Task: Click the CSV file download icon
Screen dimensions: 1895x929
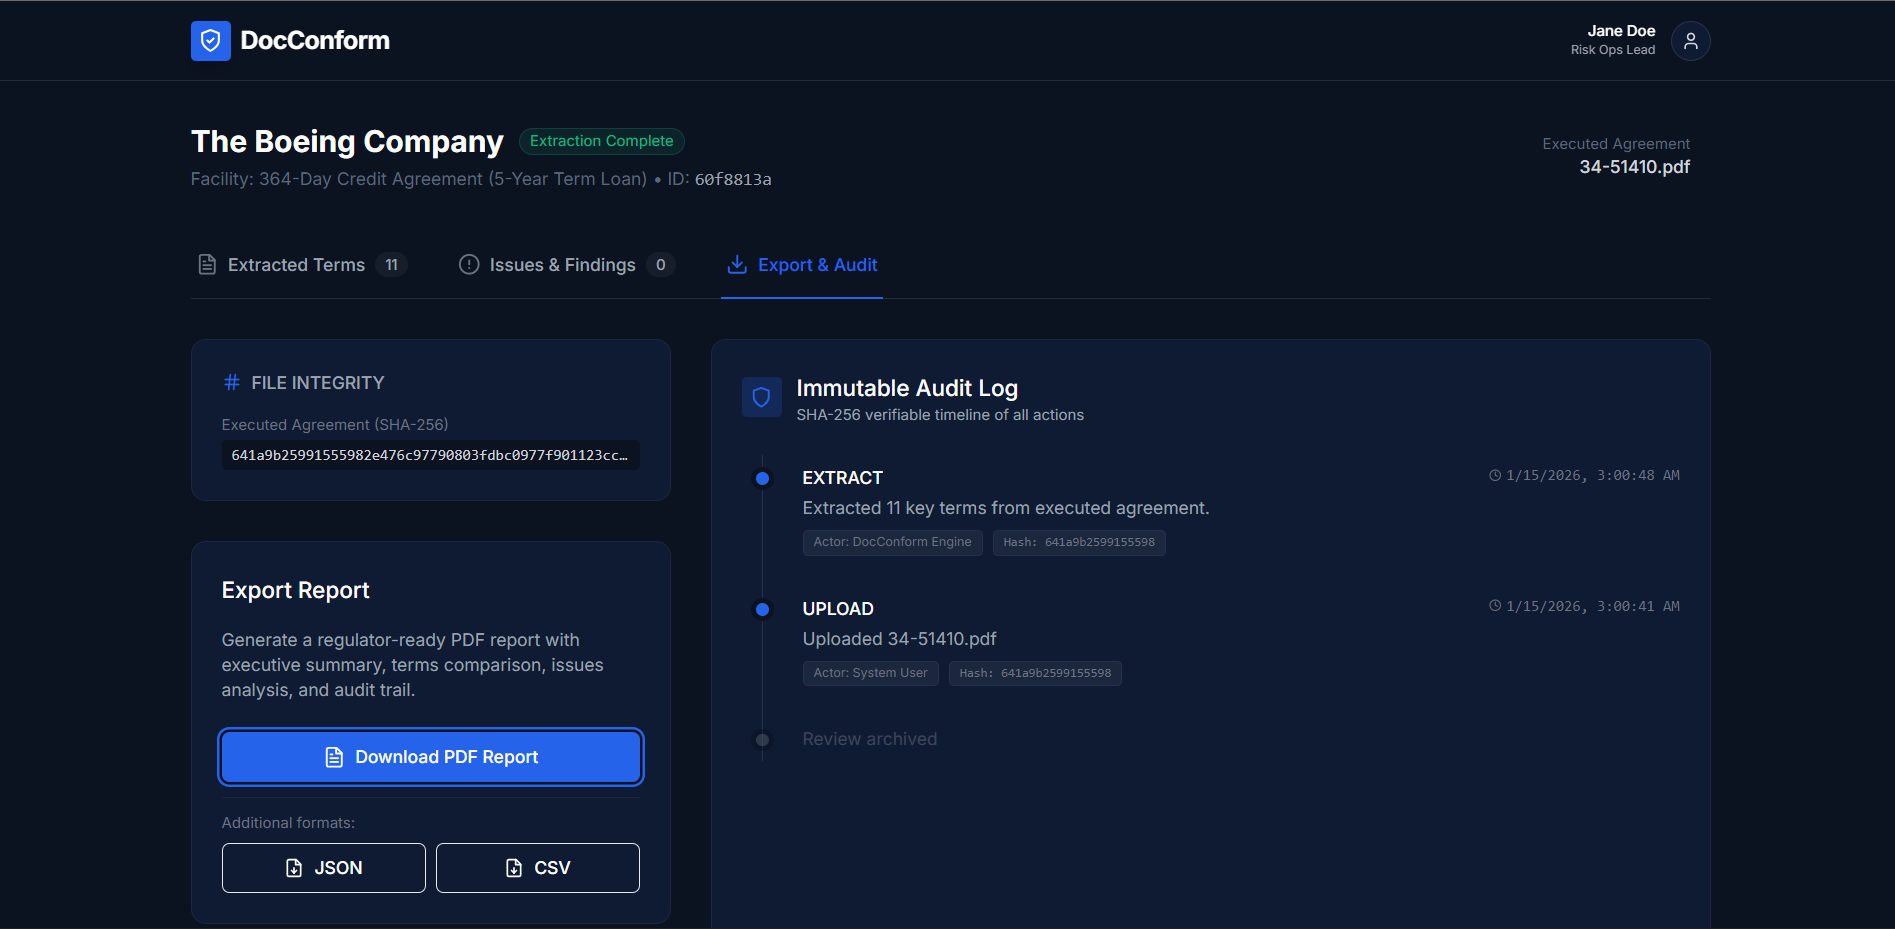Action: (514, 868)
